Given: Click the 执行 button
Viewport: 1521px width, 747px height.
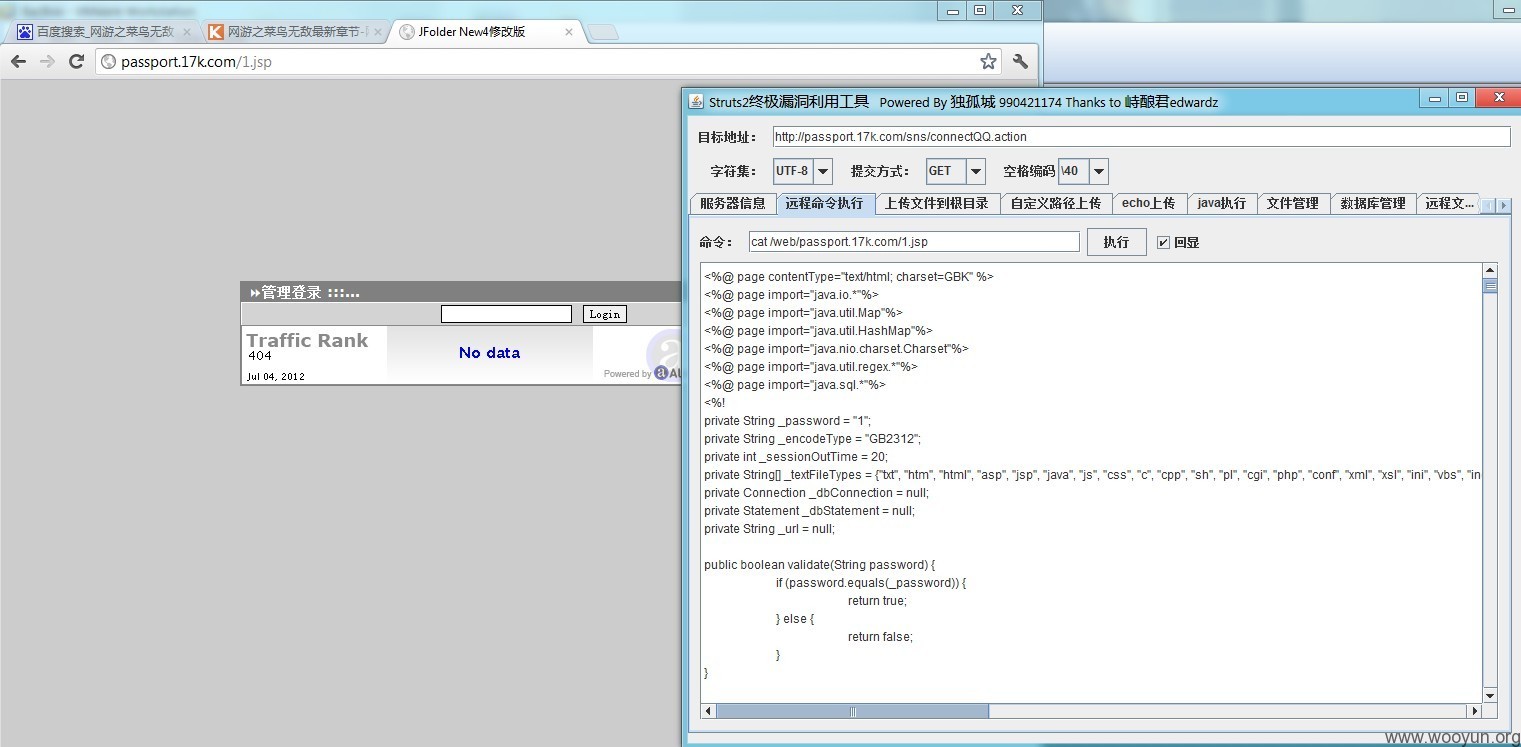Looking at the screenshot, I should tap(1116, 242).
